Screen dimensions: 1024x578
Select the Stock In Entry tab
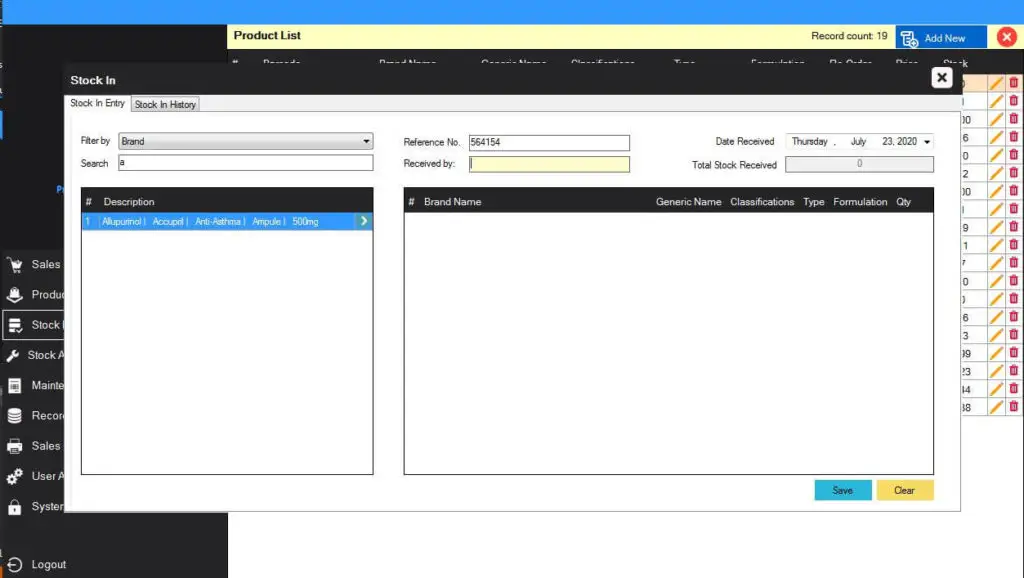(98, 104)
